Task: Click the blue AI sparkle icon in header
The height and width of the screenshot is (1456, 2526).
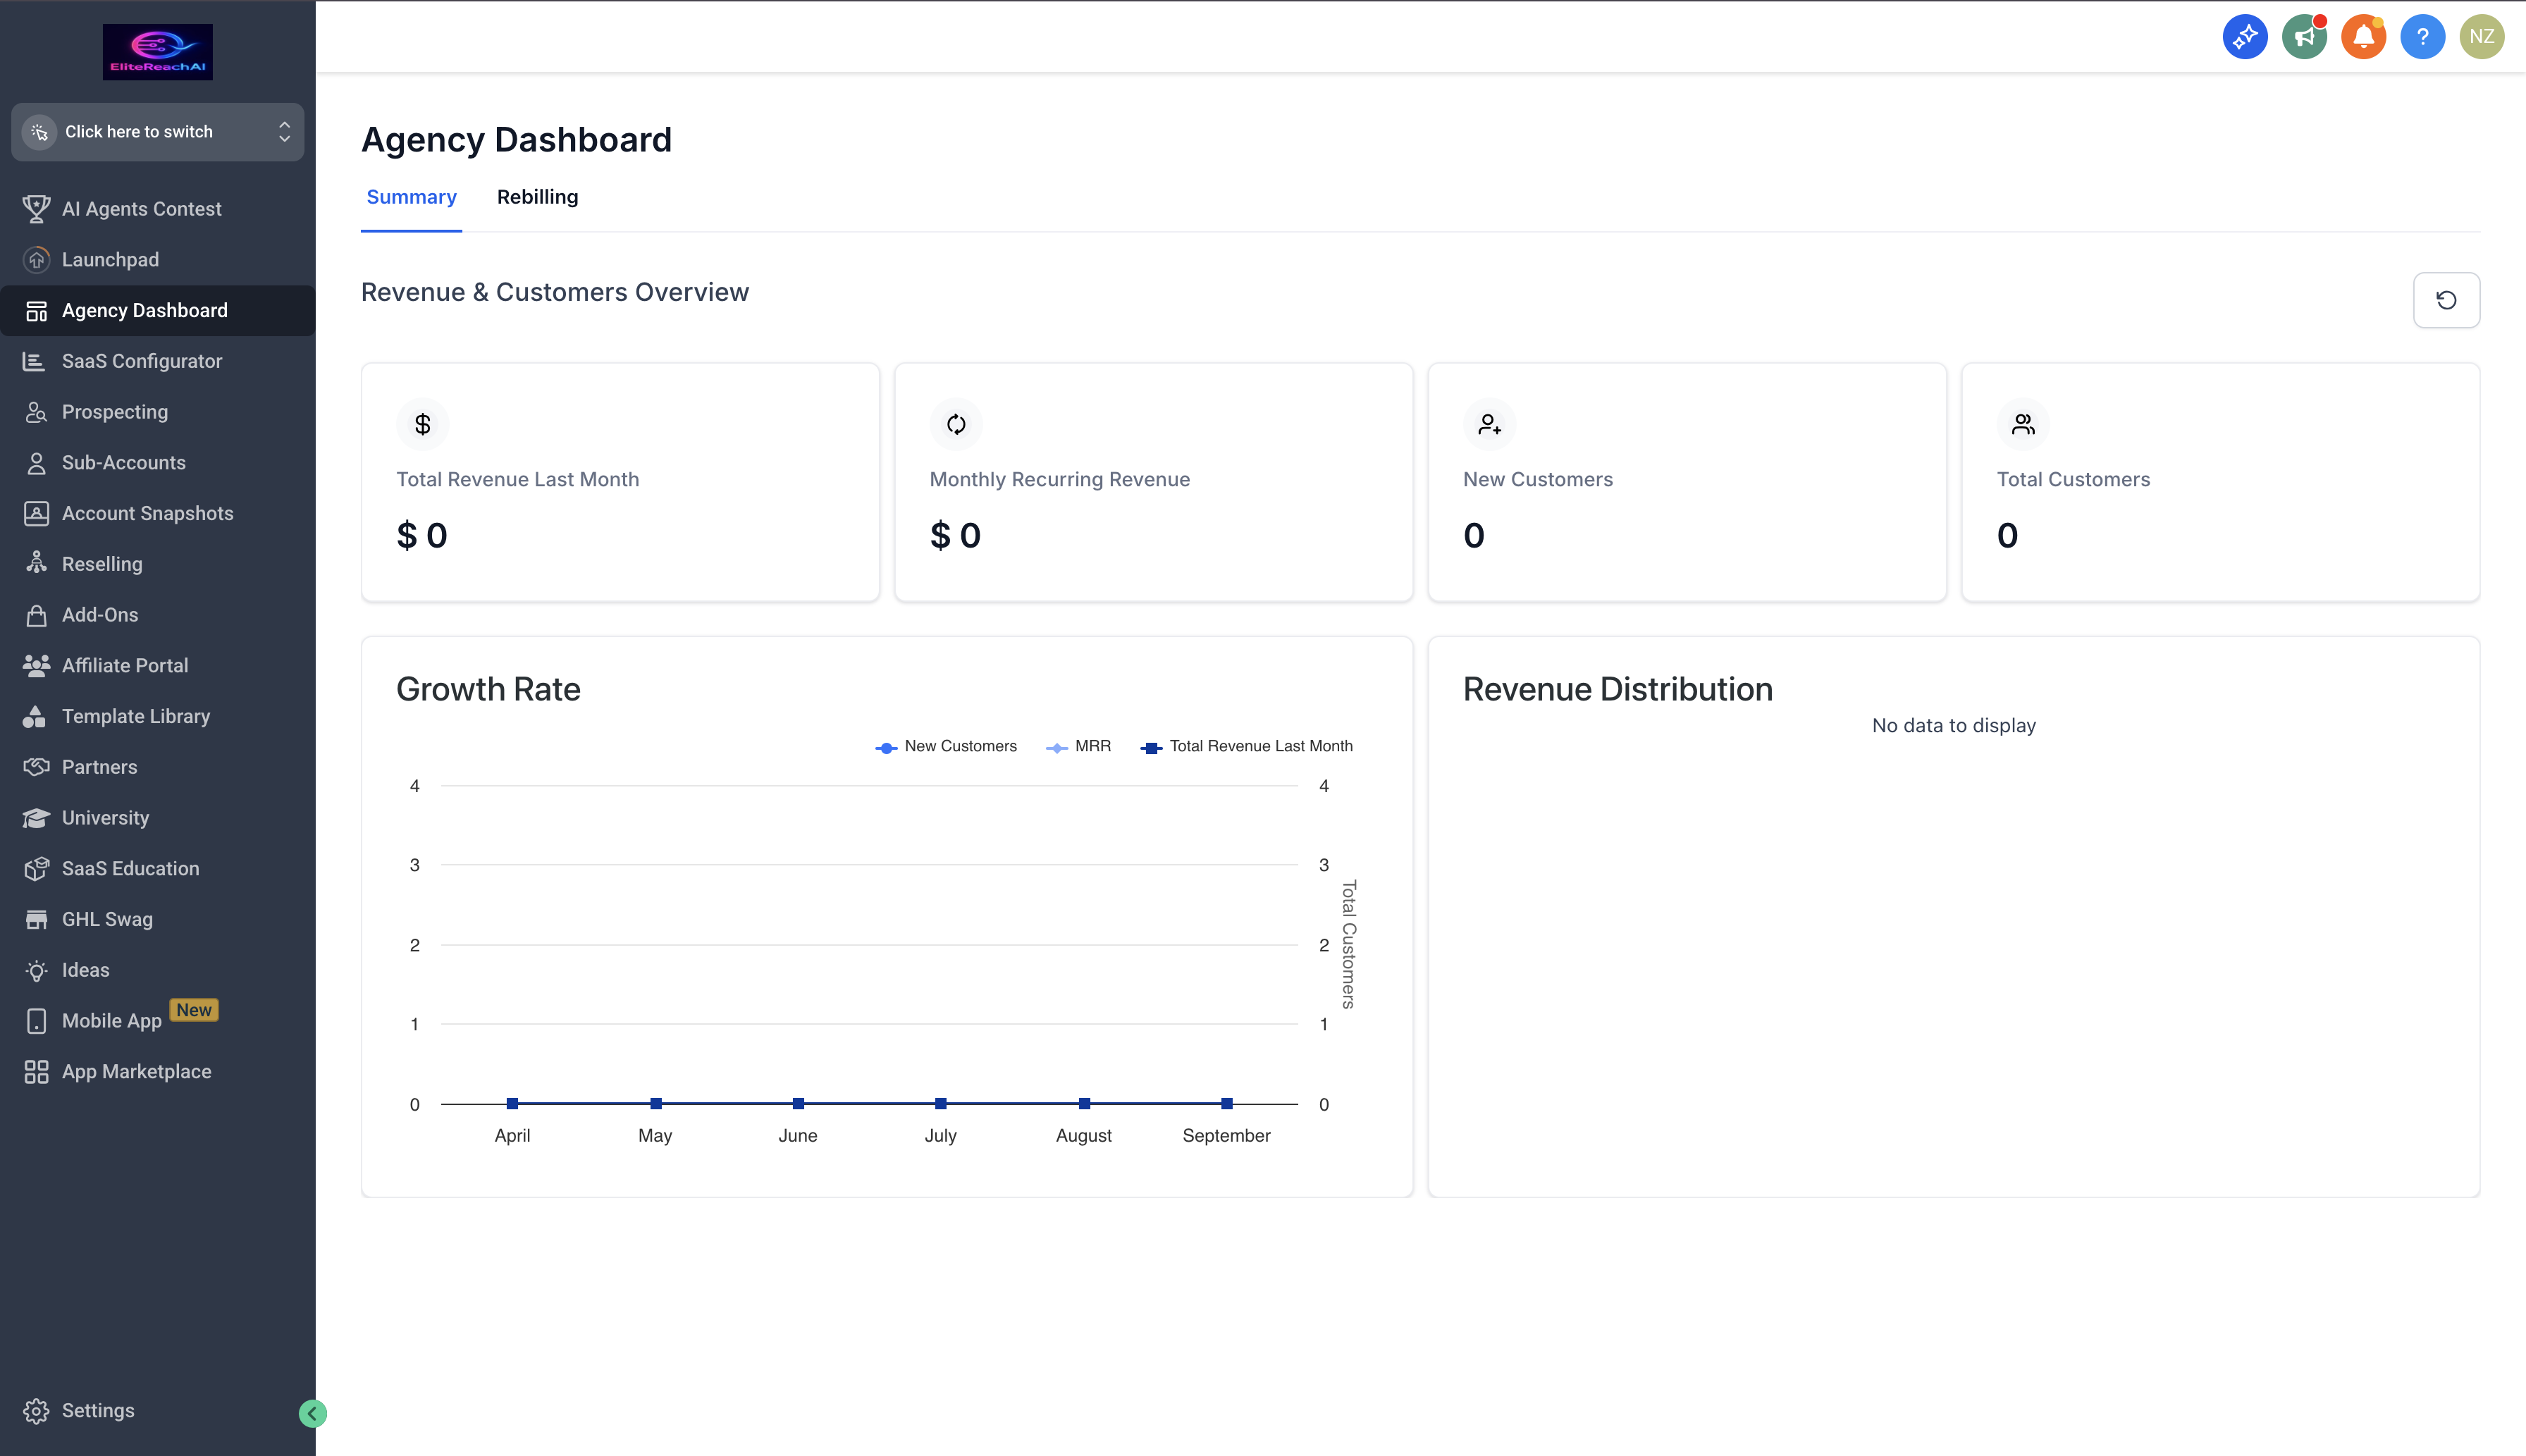Action: [x=2244, y=37]
